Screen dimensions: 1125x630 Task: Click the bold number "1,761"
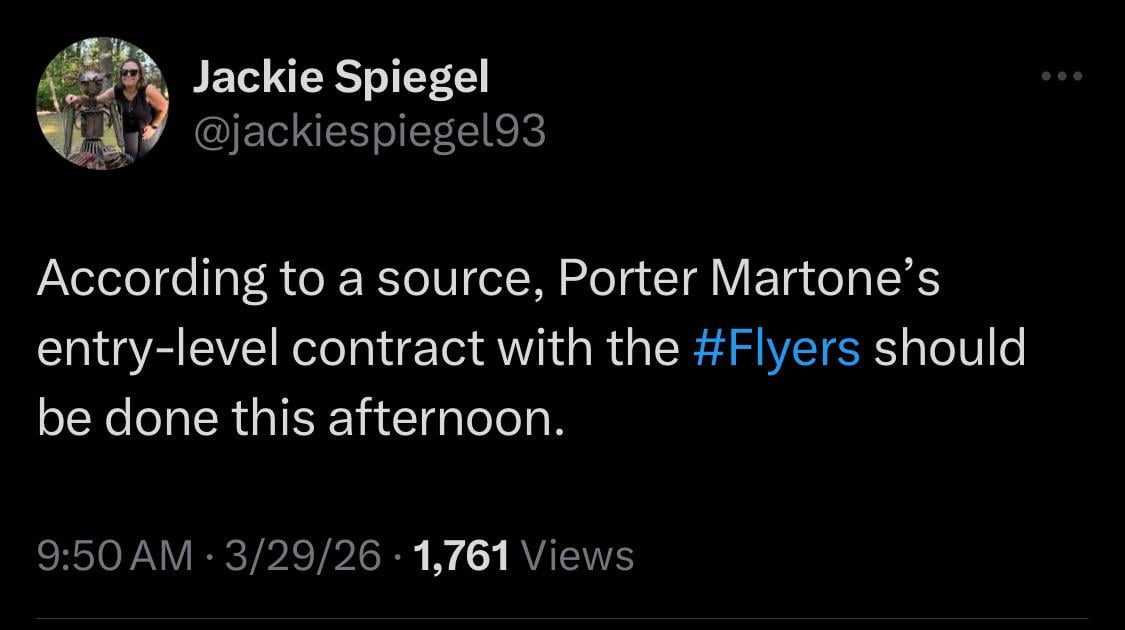(x=460, y=555)
